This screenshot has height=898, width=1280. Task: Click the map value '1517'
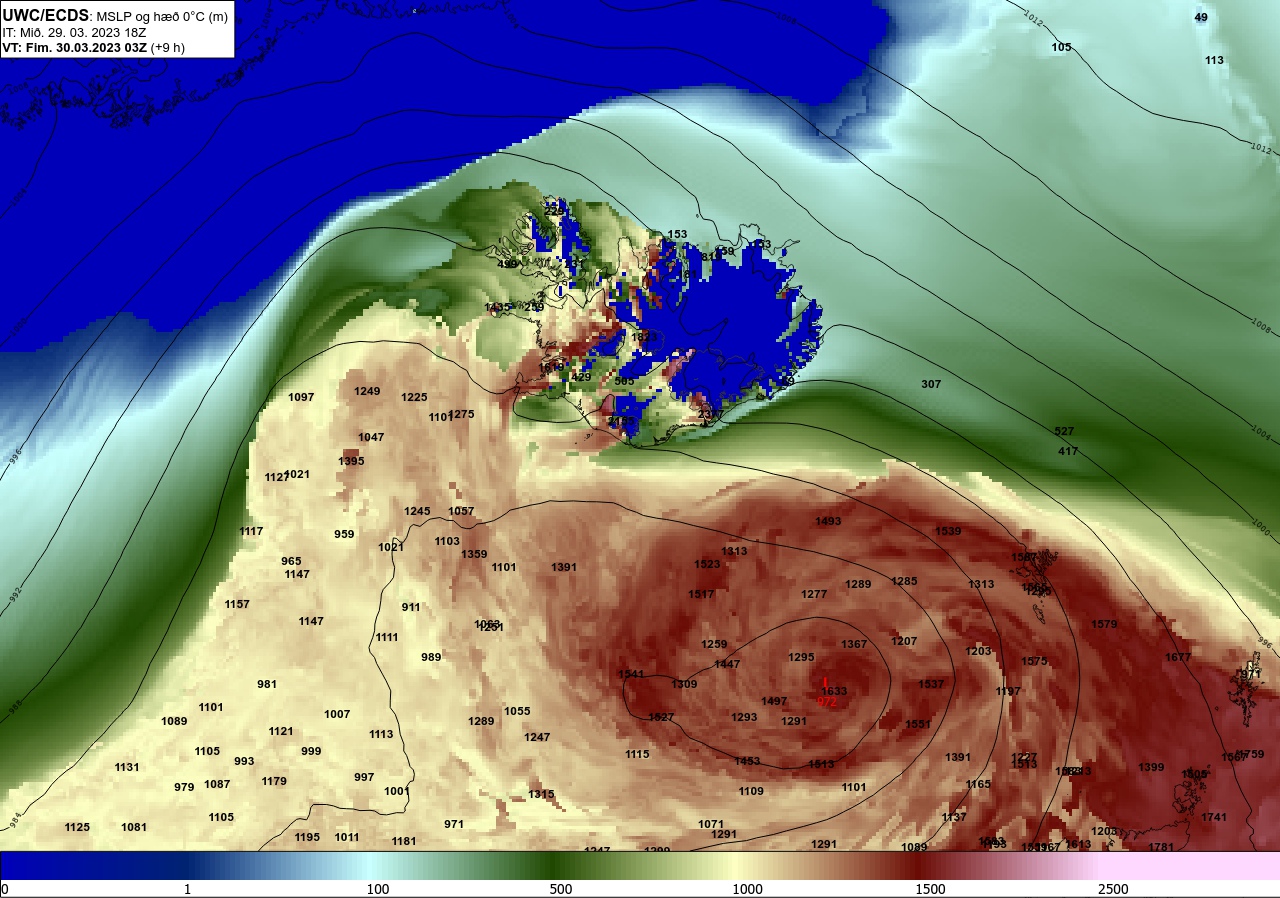701,594
